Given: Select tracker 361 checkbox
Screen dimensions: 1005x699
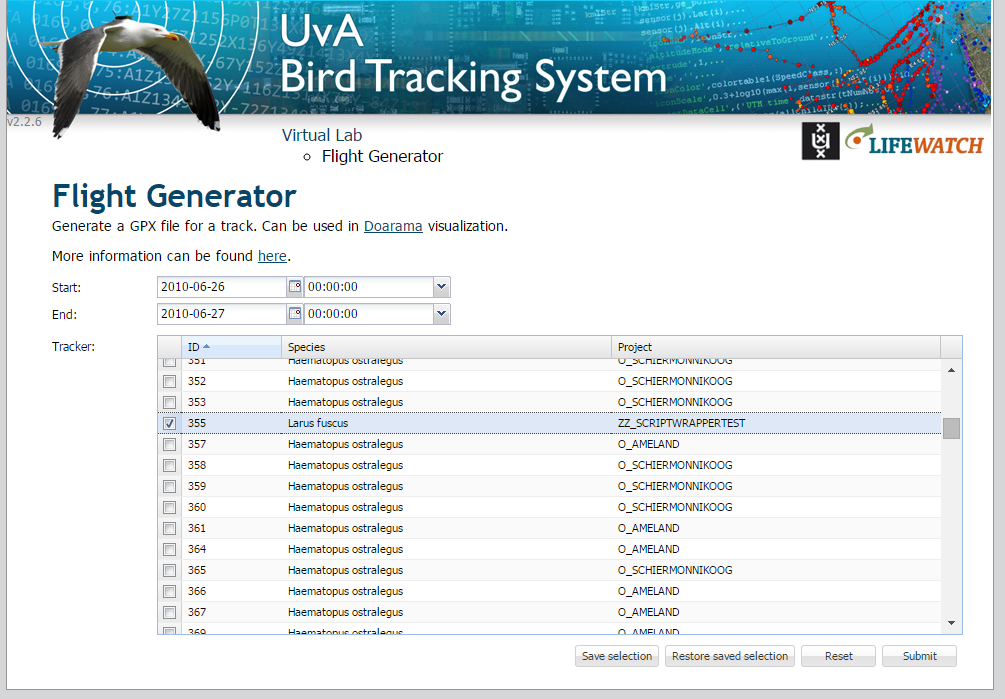Looking at the screenshot, I should 170,529.
